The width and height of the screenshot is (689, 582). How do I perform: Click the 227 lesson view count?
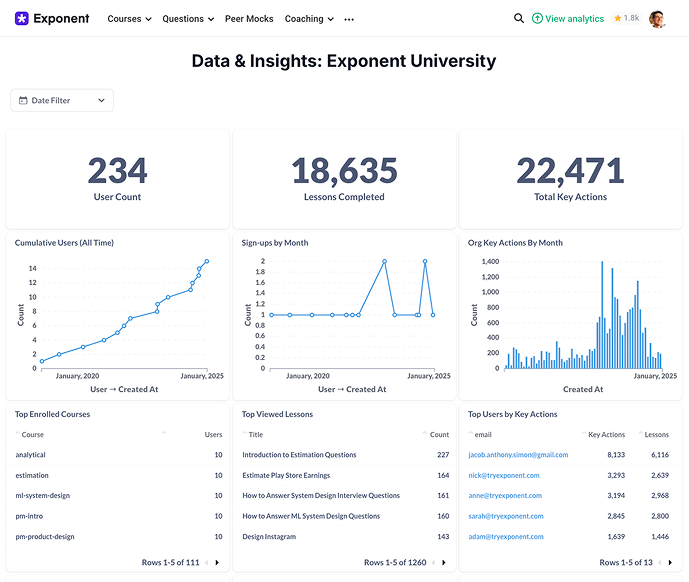pos(443,455)
